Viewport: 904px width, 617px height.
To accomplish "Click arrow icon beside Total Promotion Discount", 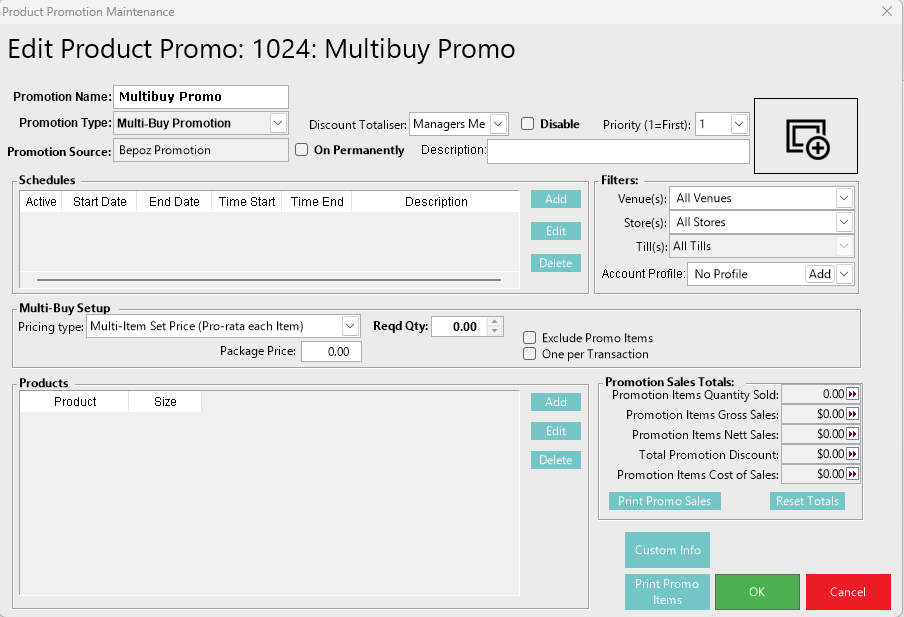I will pos(852,455).
